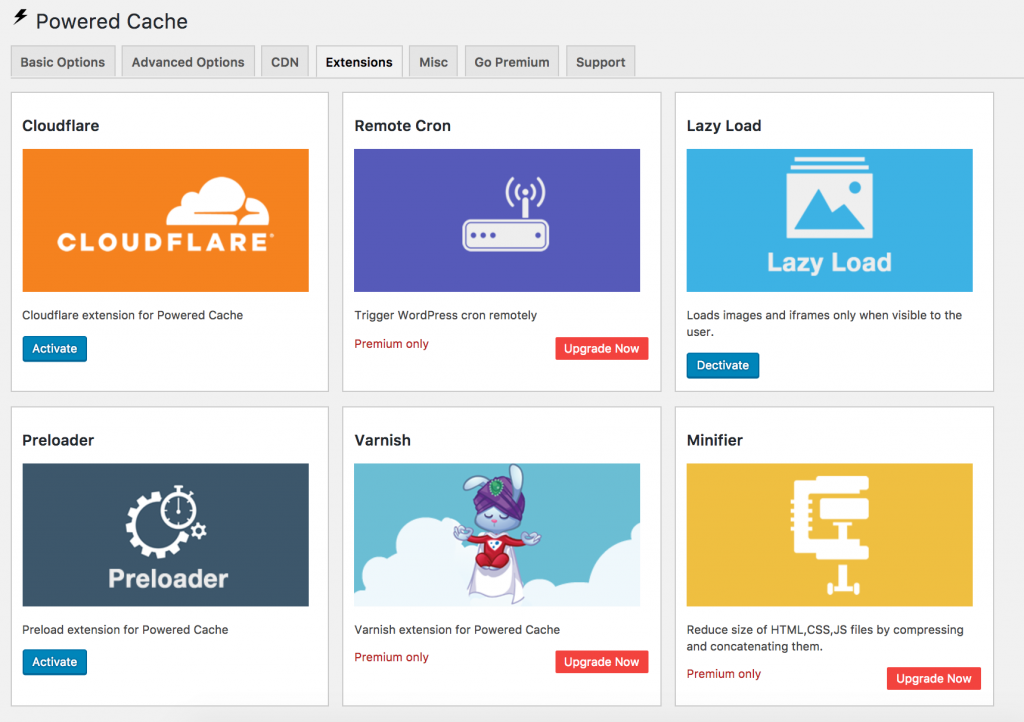
Task: Click Premium only under Remote Cron
Action: point(392,344)
